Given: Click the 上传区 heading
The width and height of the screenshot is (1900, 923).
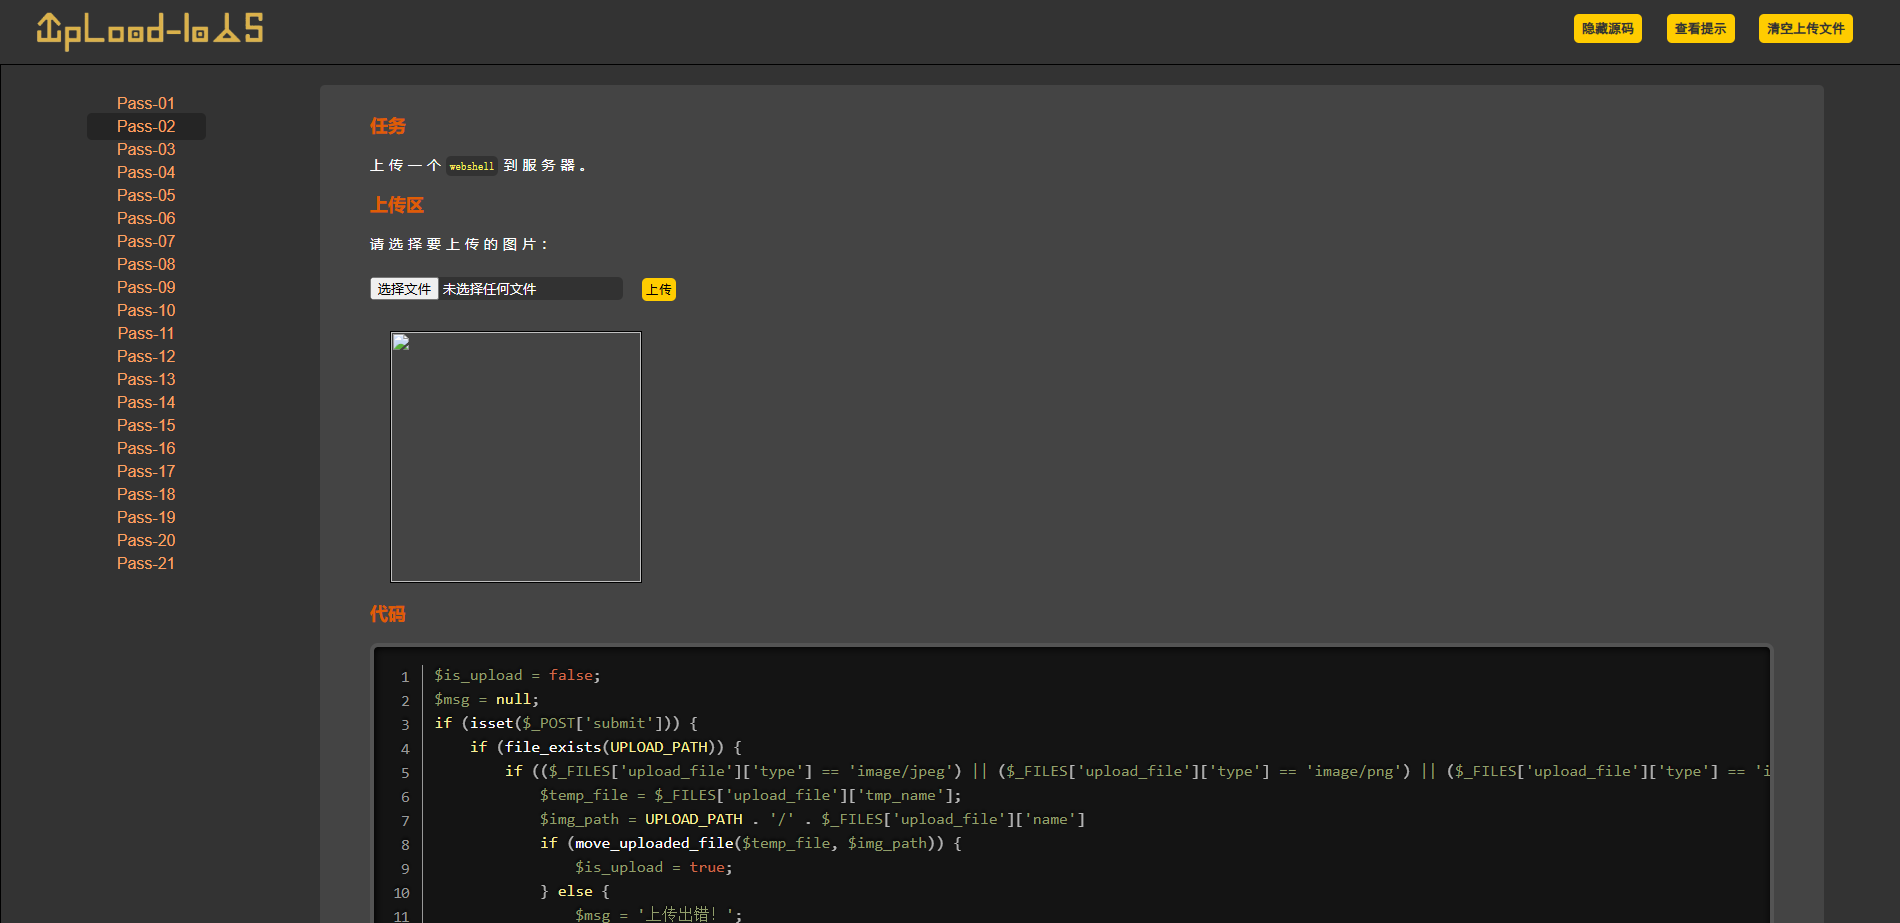Looking at the screenshot, I should coord(397,205).
